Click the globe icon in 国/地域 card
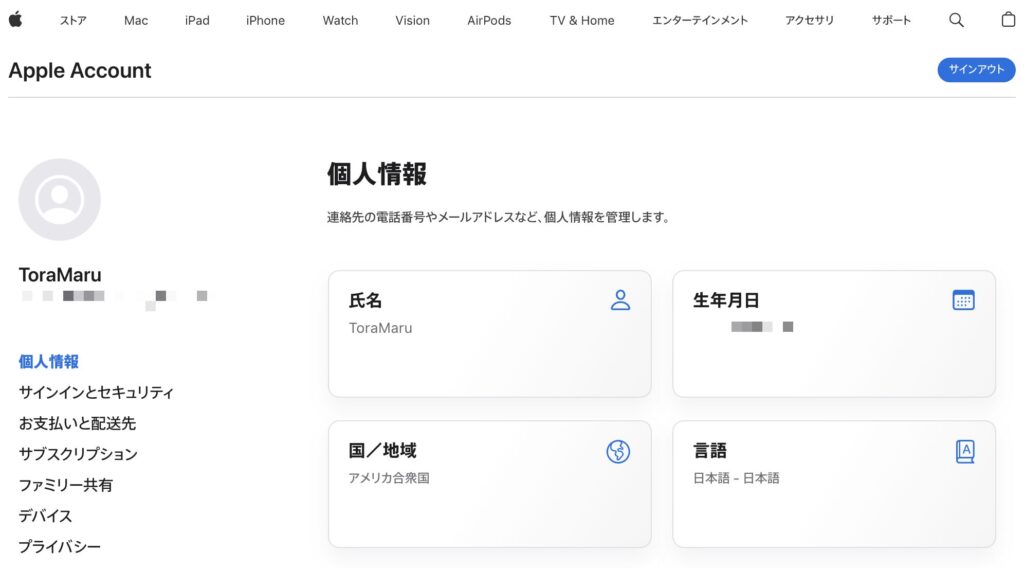Image resolution: width=1024 pixels, height=568 pixels. (618, 451)
